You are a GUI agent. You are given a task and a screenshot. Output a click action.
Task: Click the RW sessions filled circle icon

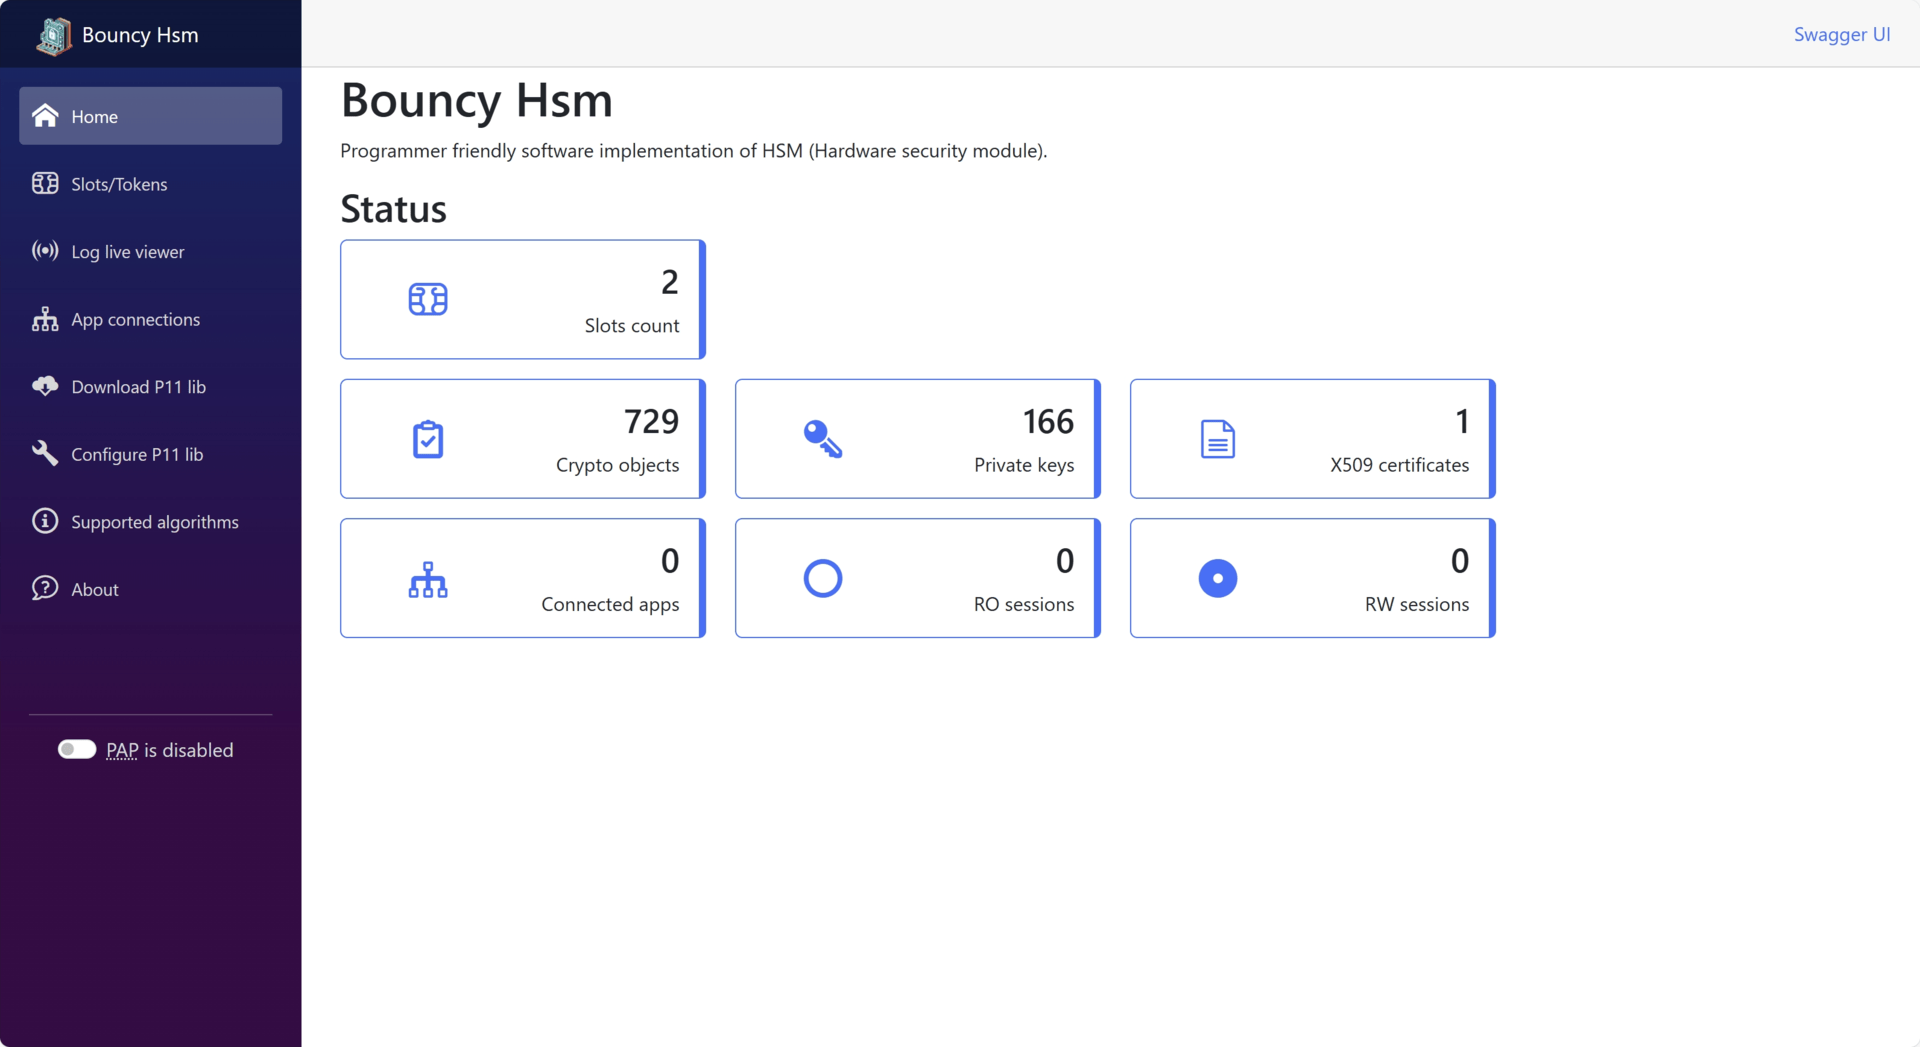[1217, 578]
